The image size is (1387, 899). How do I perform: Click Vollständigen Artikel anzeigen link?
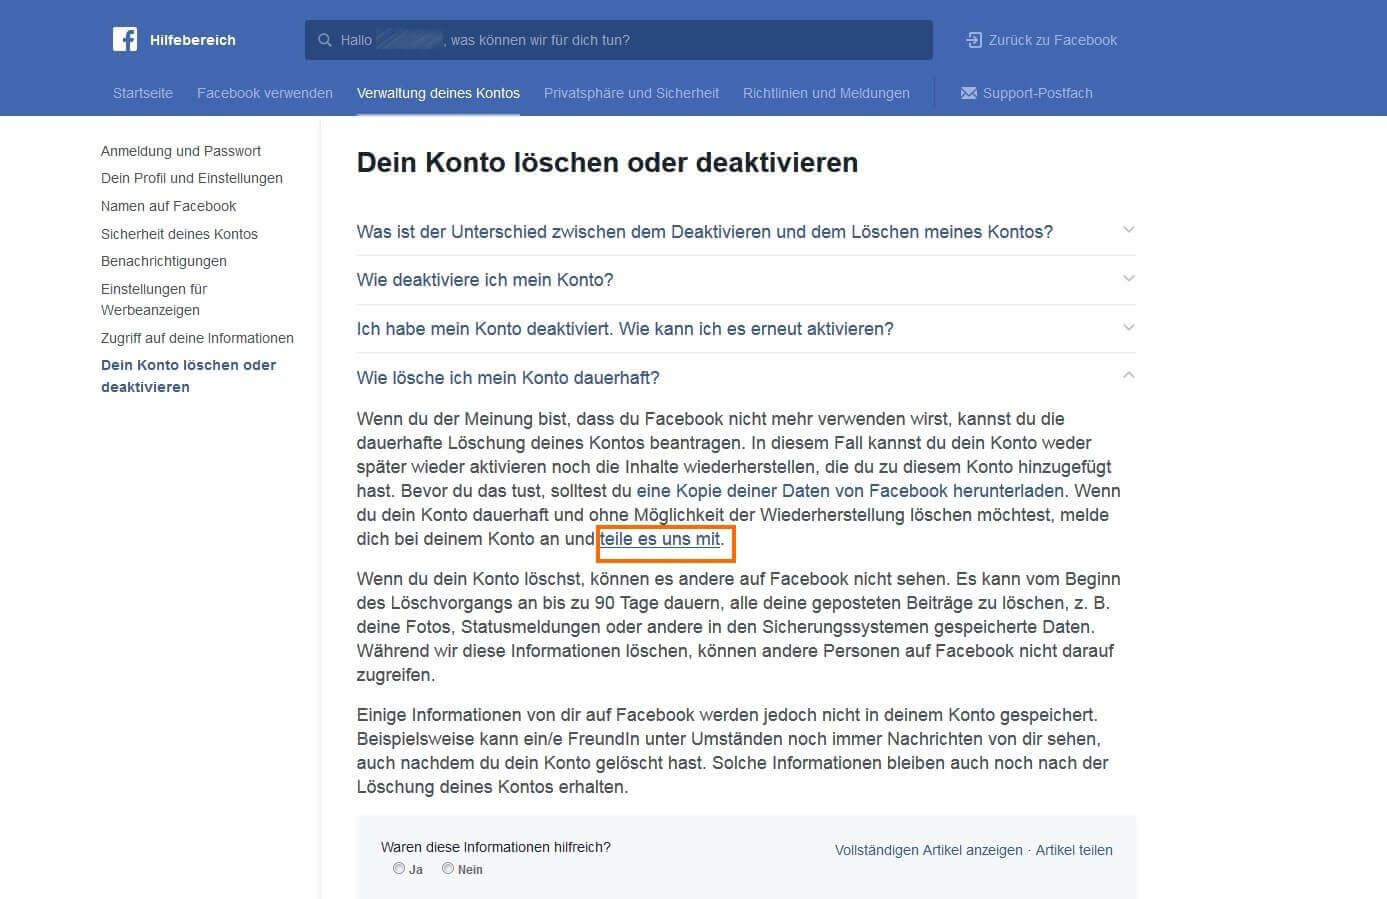point(929,850)
